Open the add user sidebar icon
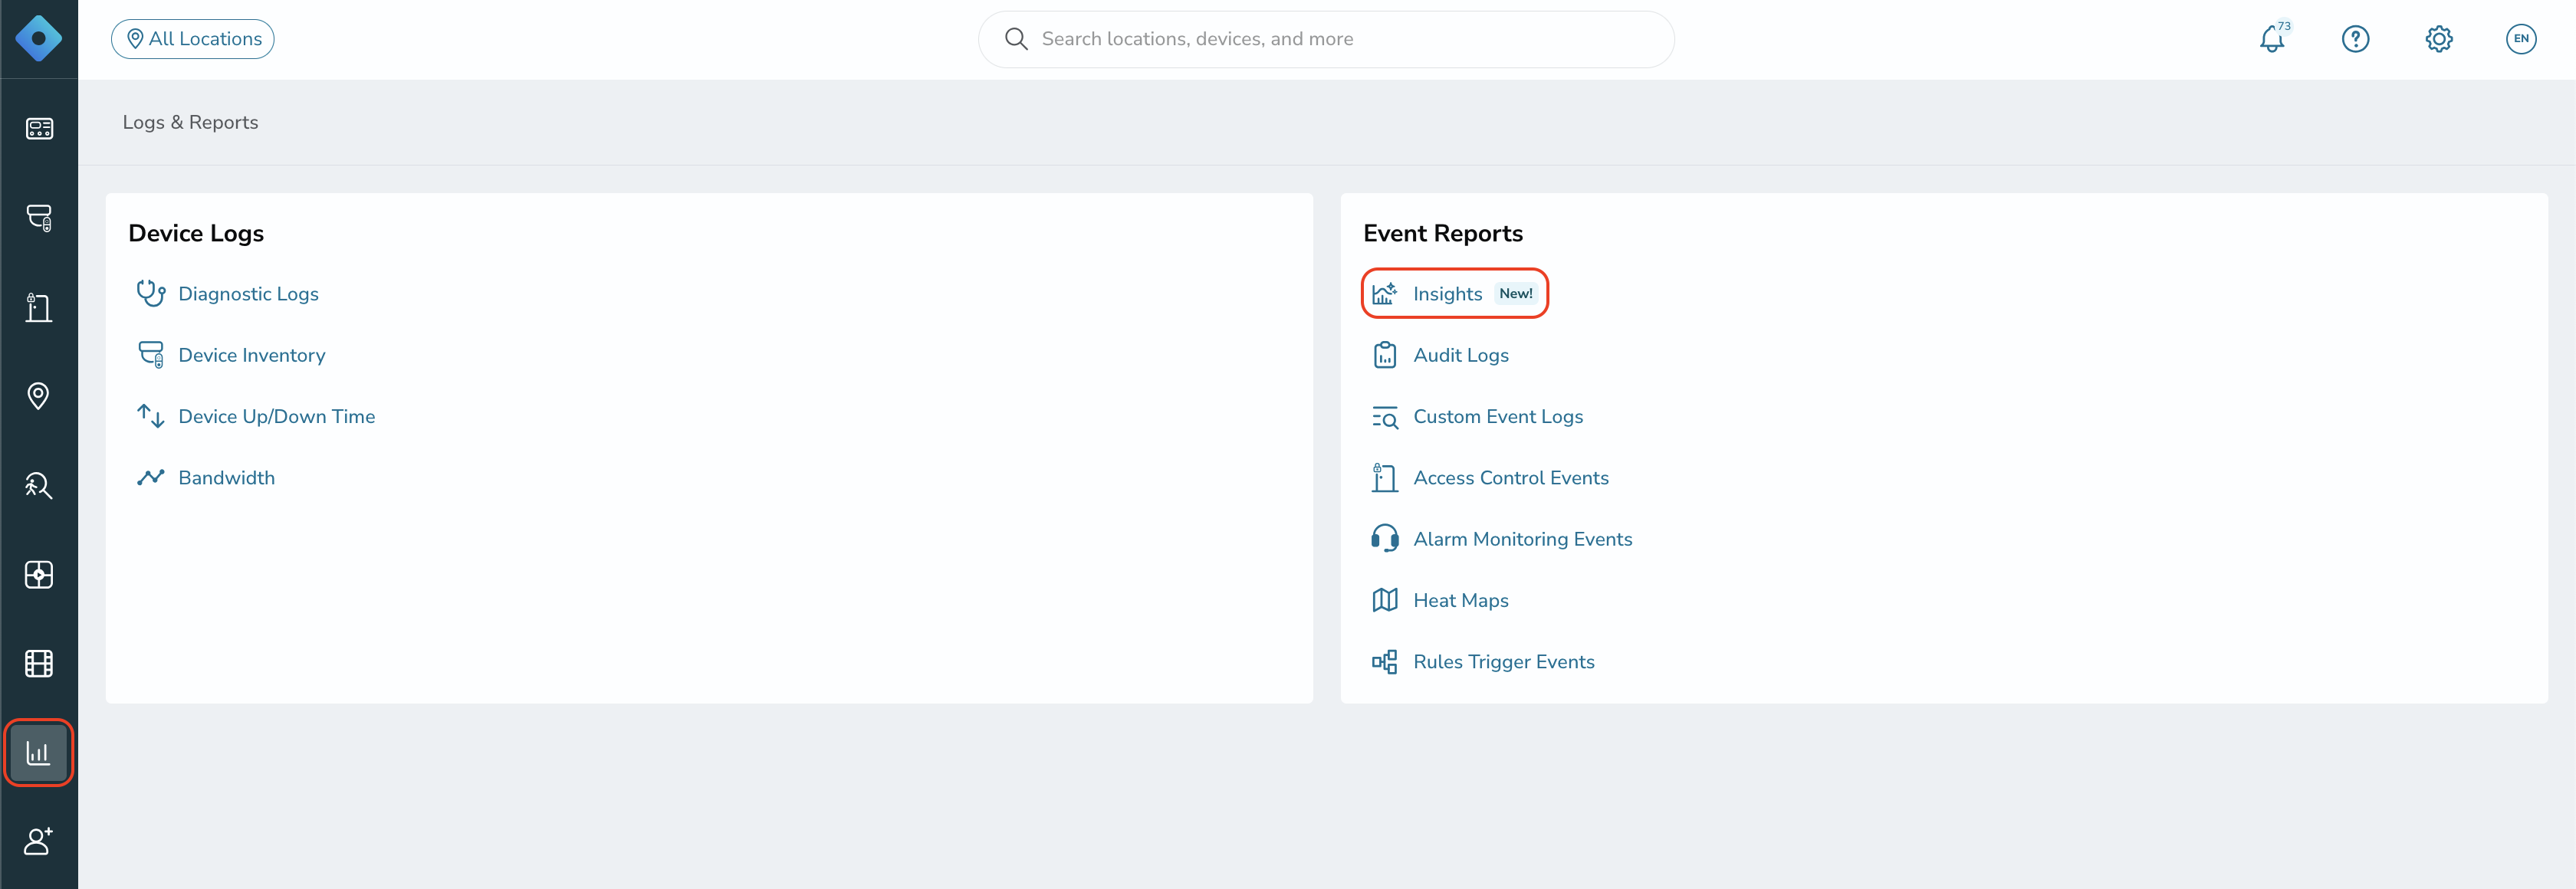 38,841
